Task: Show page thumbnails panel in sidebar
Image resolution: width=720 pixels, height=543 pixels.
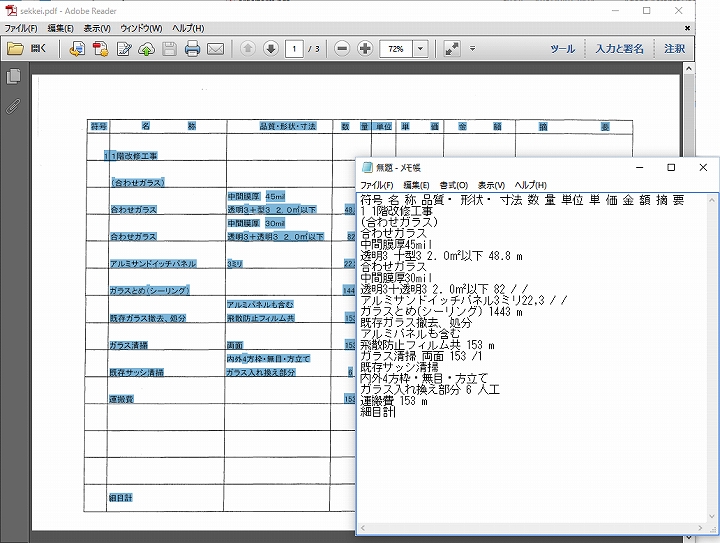Action: 14,76
